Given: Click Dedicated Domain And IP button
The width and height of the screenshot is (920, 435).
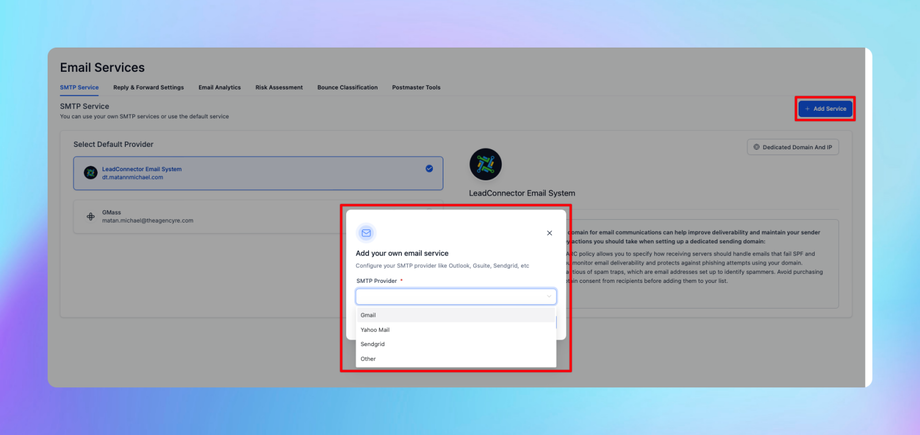Looking at the screenshot, I should click(793, 147).
